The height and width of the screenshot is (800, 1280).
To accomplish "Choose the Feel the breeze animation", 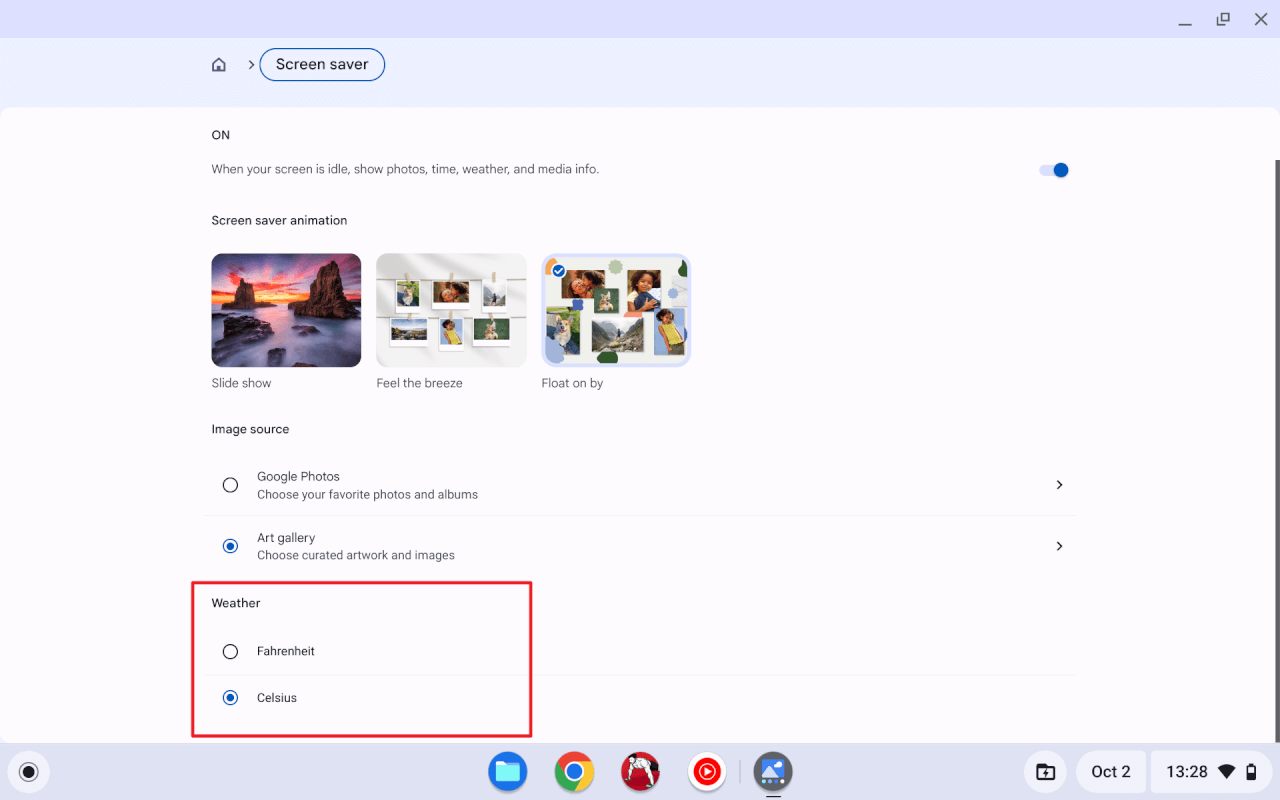I will pos(451,310).
